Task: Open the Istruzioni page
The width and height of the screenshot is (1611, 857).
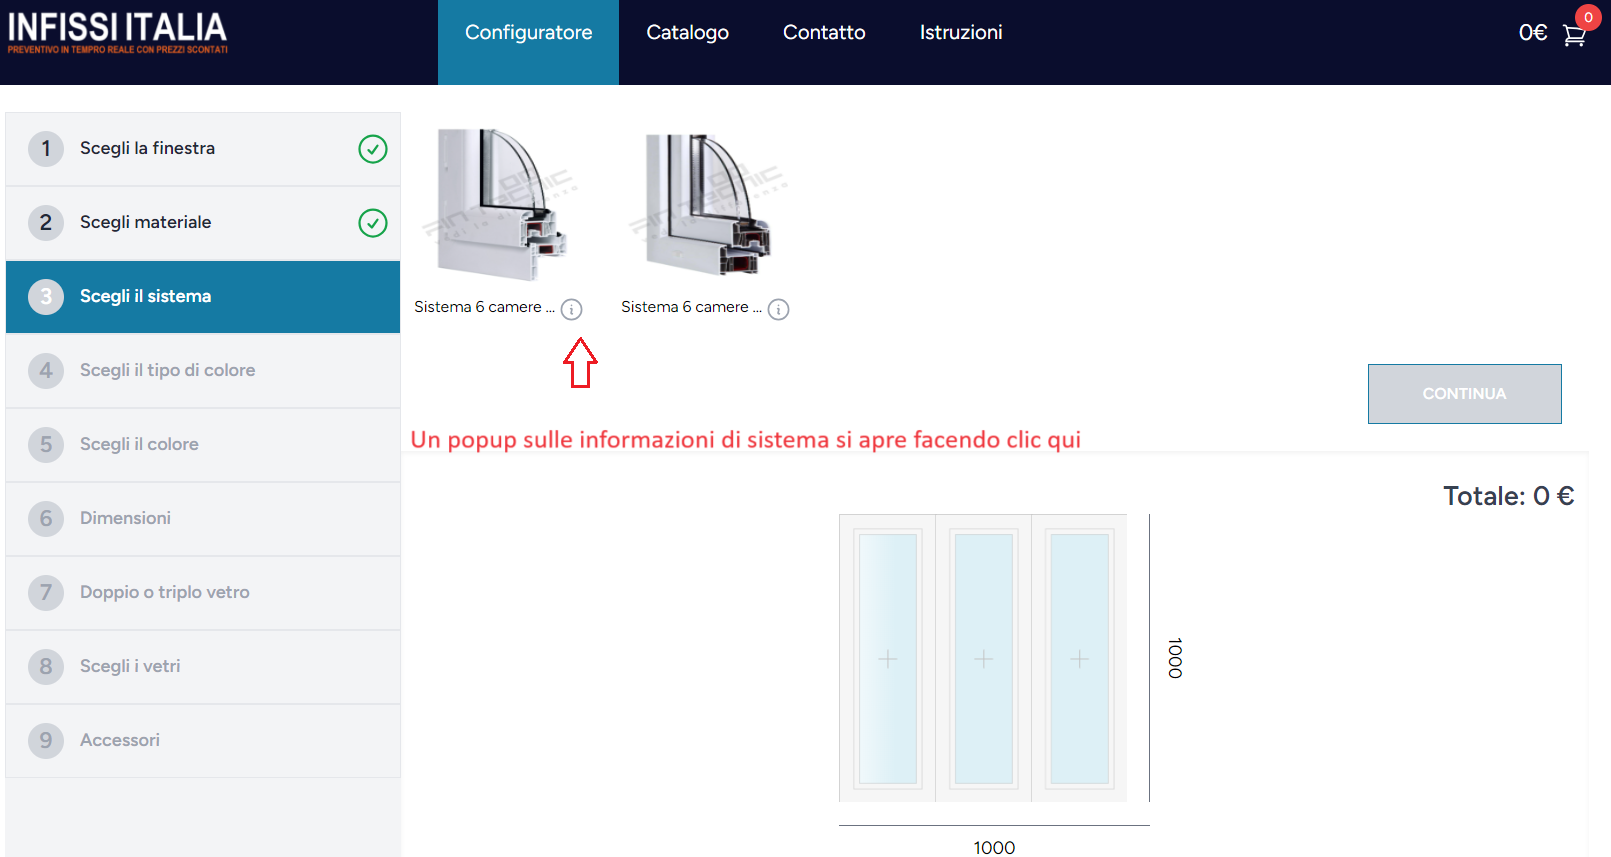Action: click(x=960, y=33)
